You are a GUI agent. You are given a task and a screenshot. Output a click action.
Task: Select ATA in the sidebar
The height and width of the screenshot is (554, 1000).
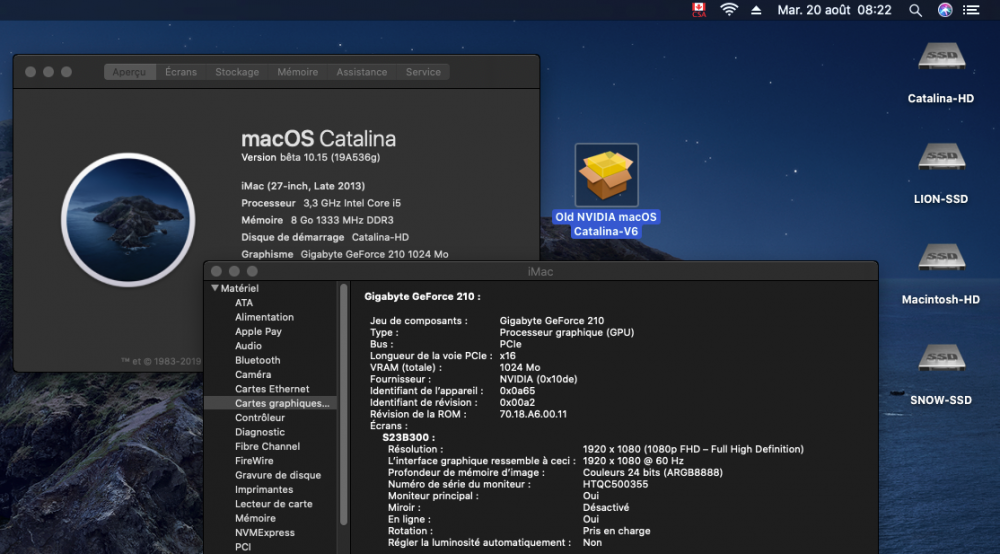click(x=244, y=303)
